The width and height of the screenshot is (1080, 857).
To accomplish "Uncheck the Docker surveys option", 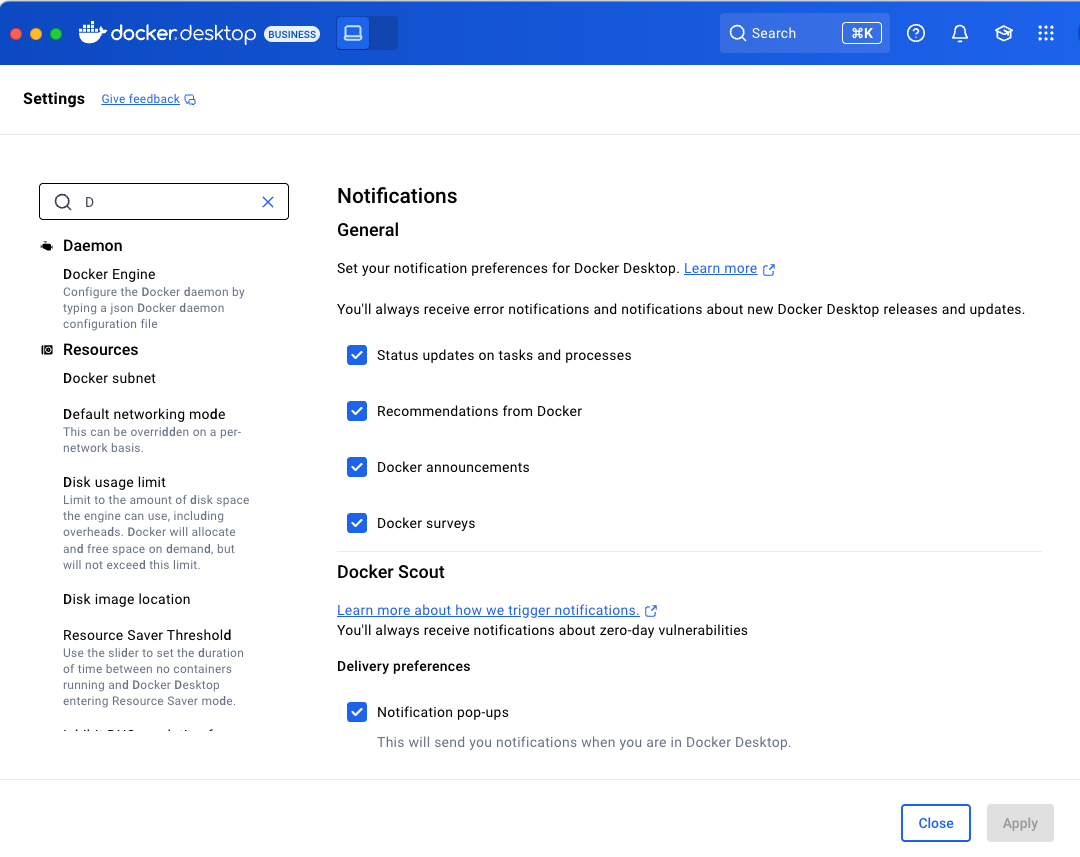I will pos(357,523).
